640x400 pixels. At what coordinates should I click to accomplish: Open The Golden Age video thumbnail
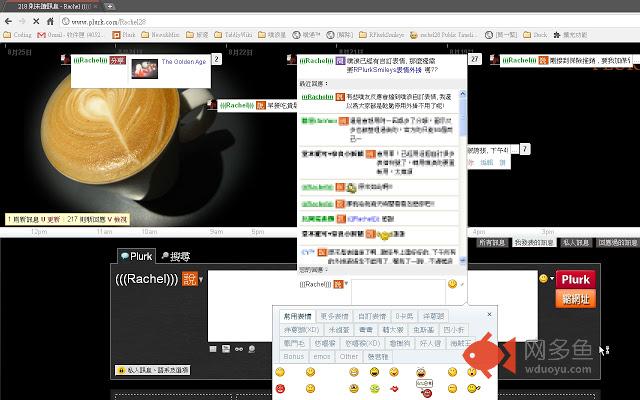coord(144,69)
